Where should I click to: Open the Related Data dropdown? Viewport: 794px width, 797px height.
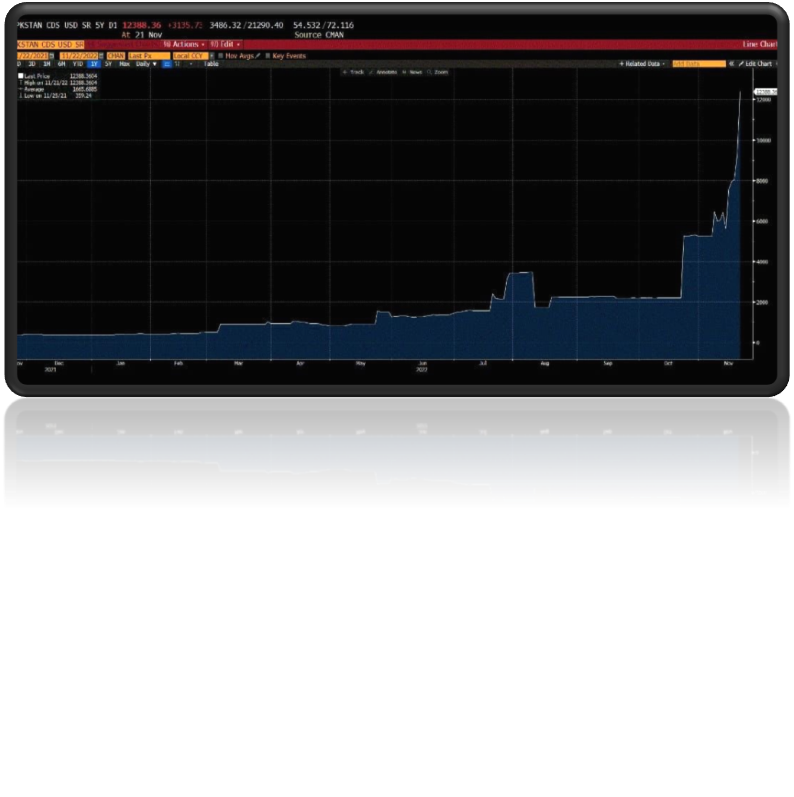642,64
